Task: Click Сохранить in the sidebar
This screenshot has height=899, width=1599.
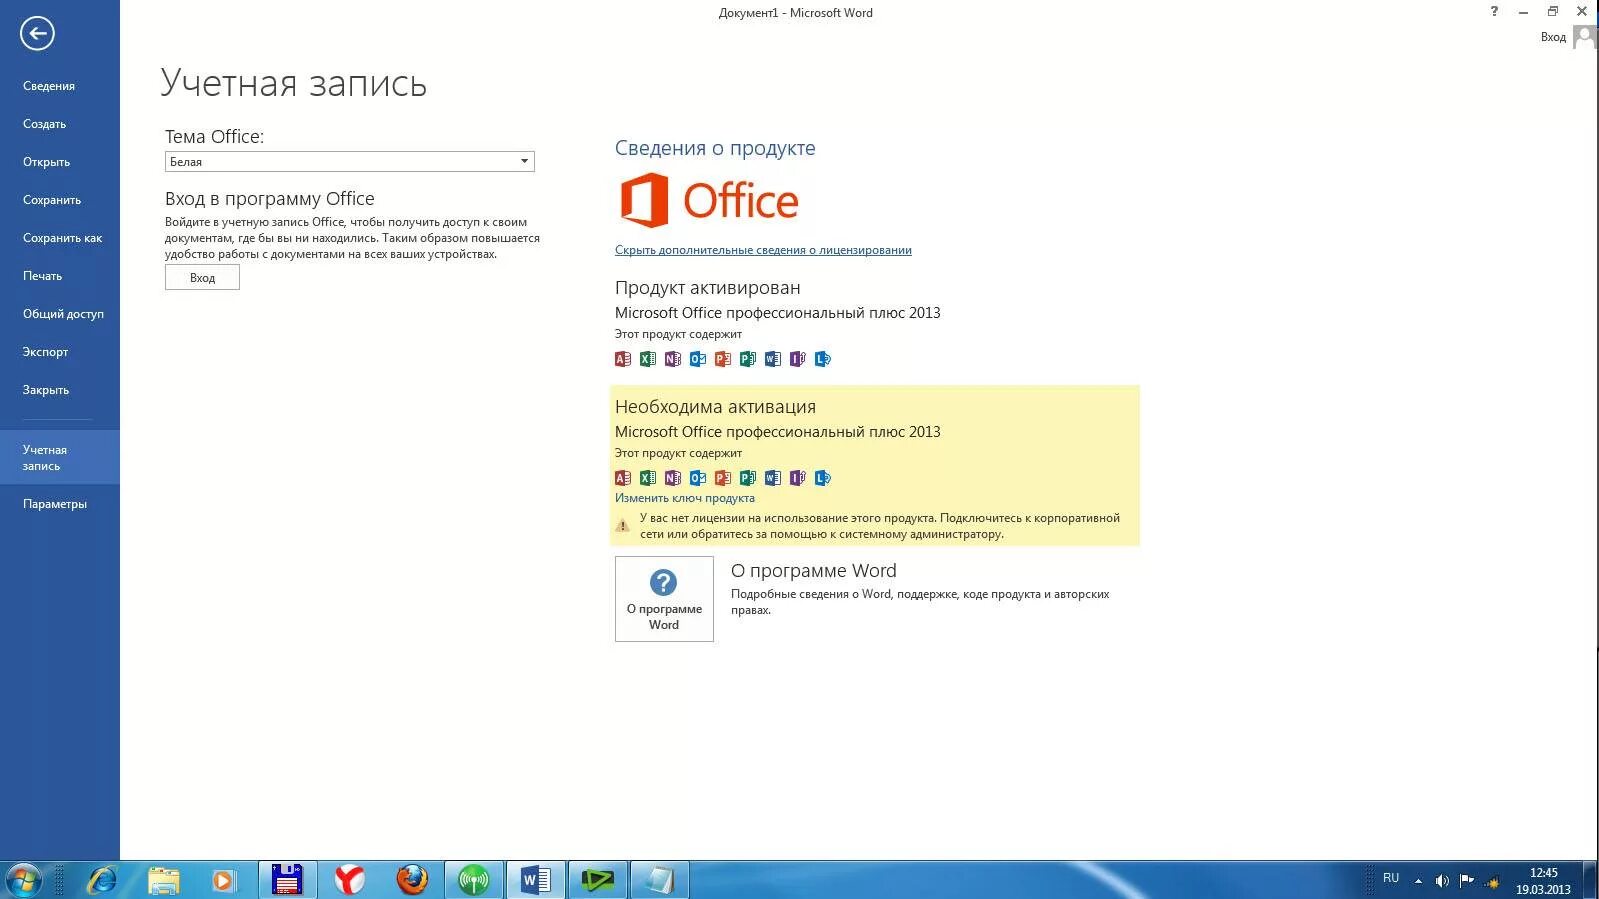Action: (x=52, y=200)
